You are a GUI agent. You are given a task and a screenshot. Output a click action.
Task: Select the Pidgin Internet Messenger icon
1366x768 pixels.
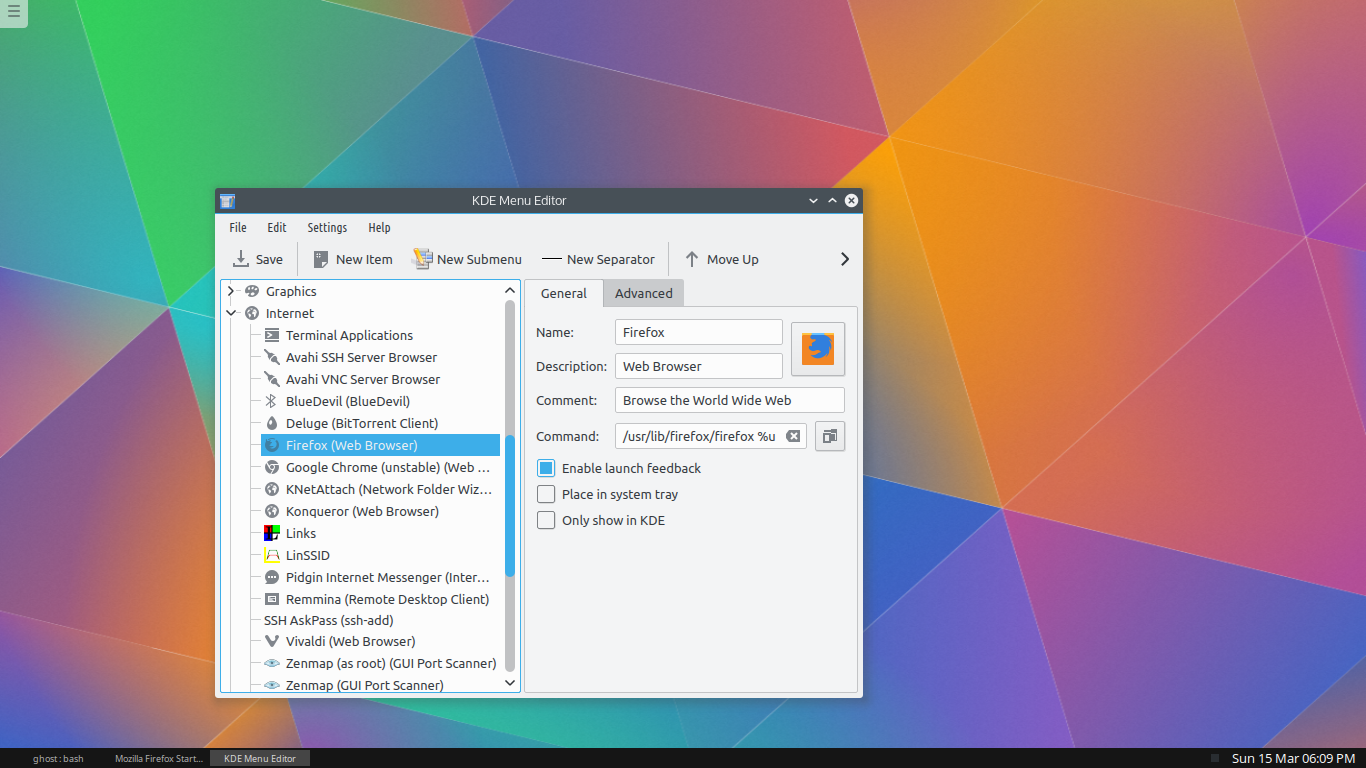(x=271, y=577)
